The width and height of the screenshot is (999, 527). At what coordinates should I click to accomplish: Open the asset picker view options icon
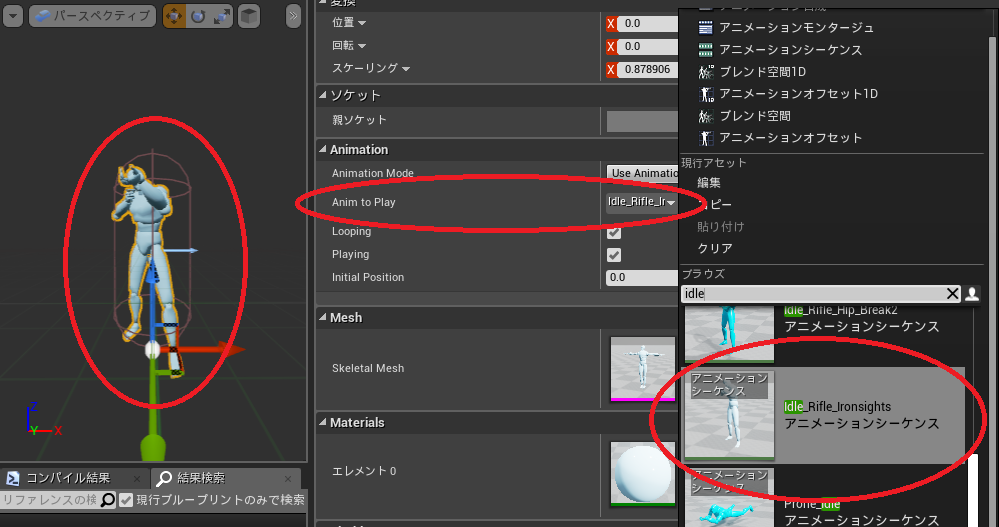972,294
